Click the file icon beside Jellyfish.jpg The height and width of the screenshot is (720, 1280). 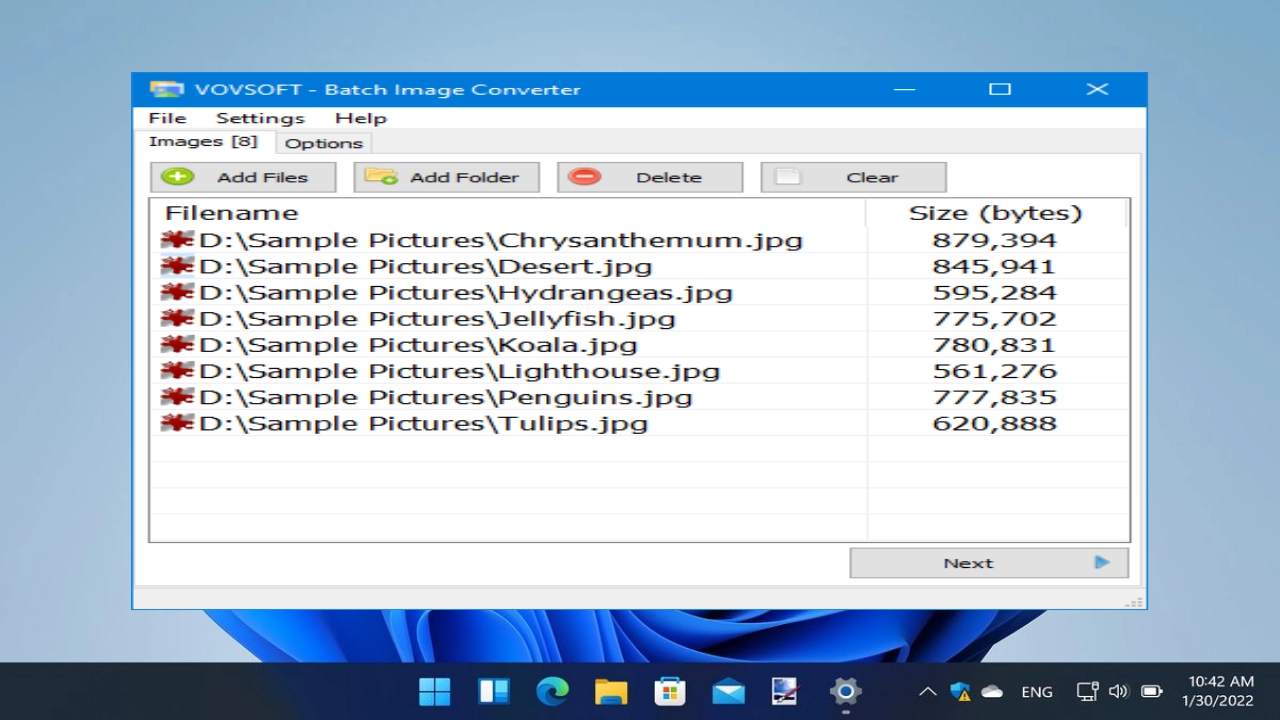(x=177, y=317)
